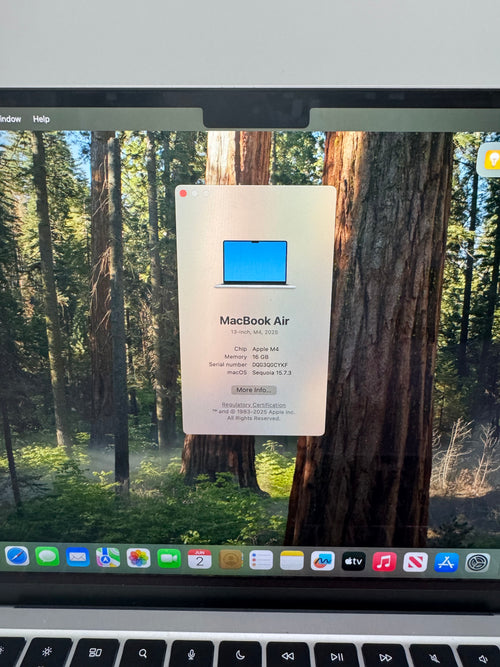The image size is (500, 667).
Task: Click the "16 GB" memory value
Action: (260, 357)
